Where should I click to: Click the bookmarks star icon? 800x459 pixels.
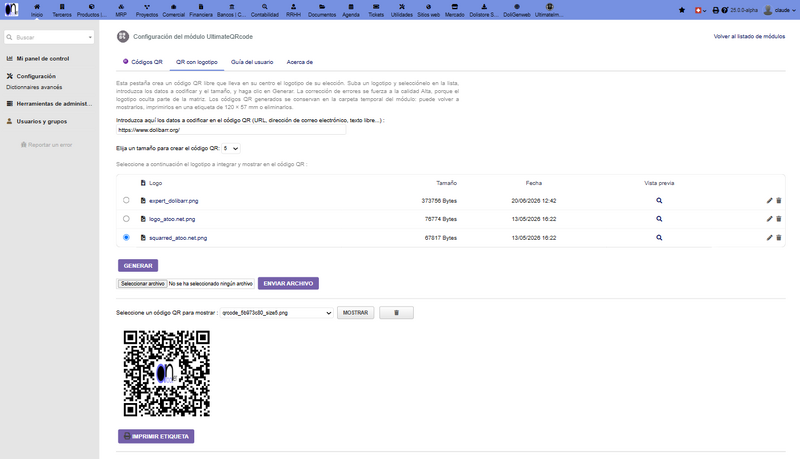point(682,10)
